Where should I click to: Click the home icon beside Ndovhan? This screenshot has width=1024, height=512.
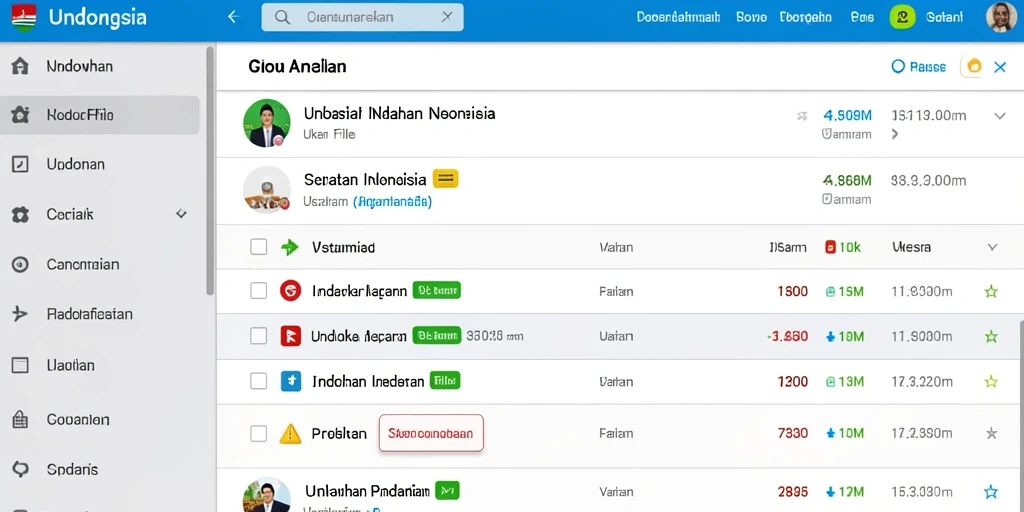click(x=20, y=66)
